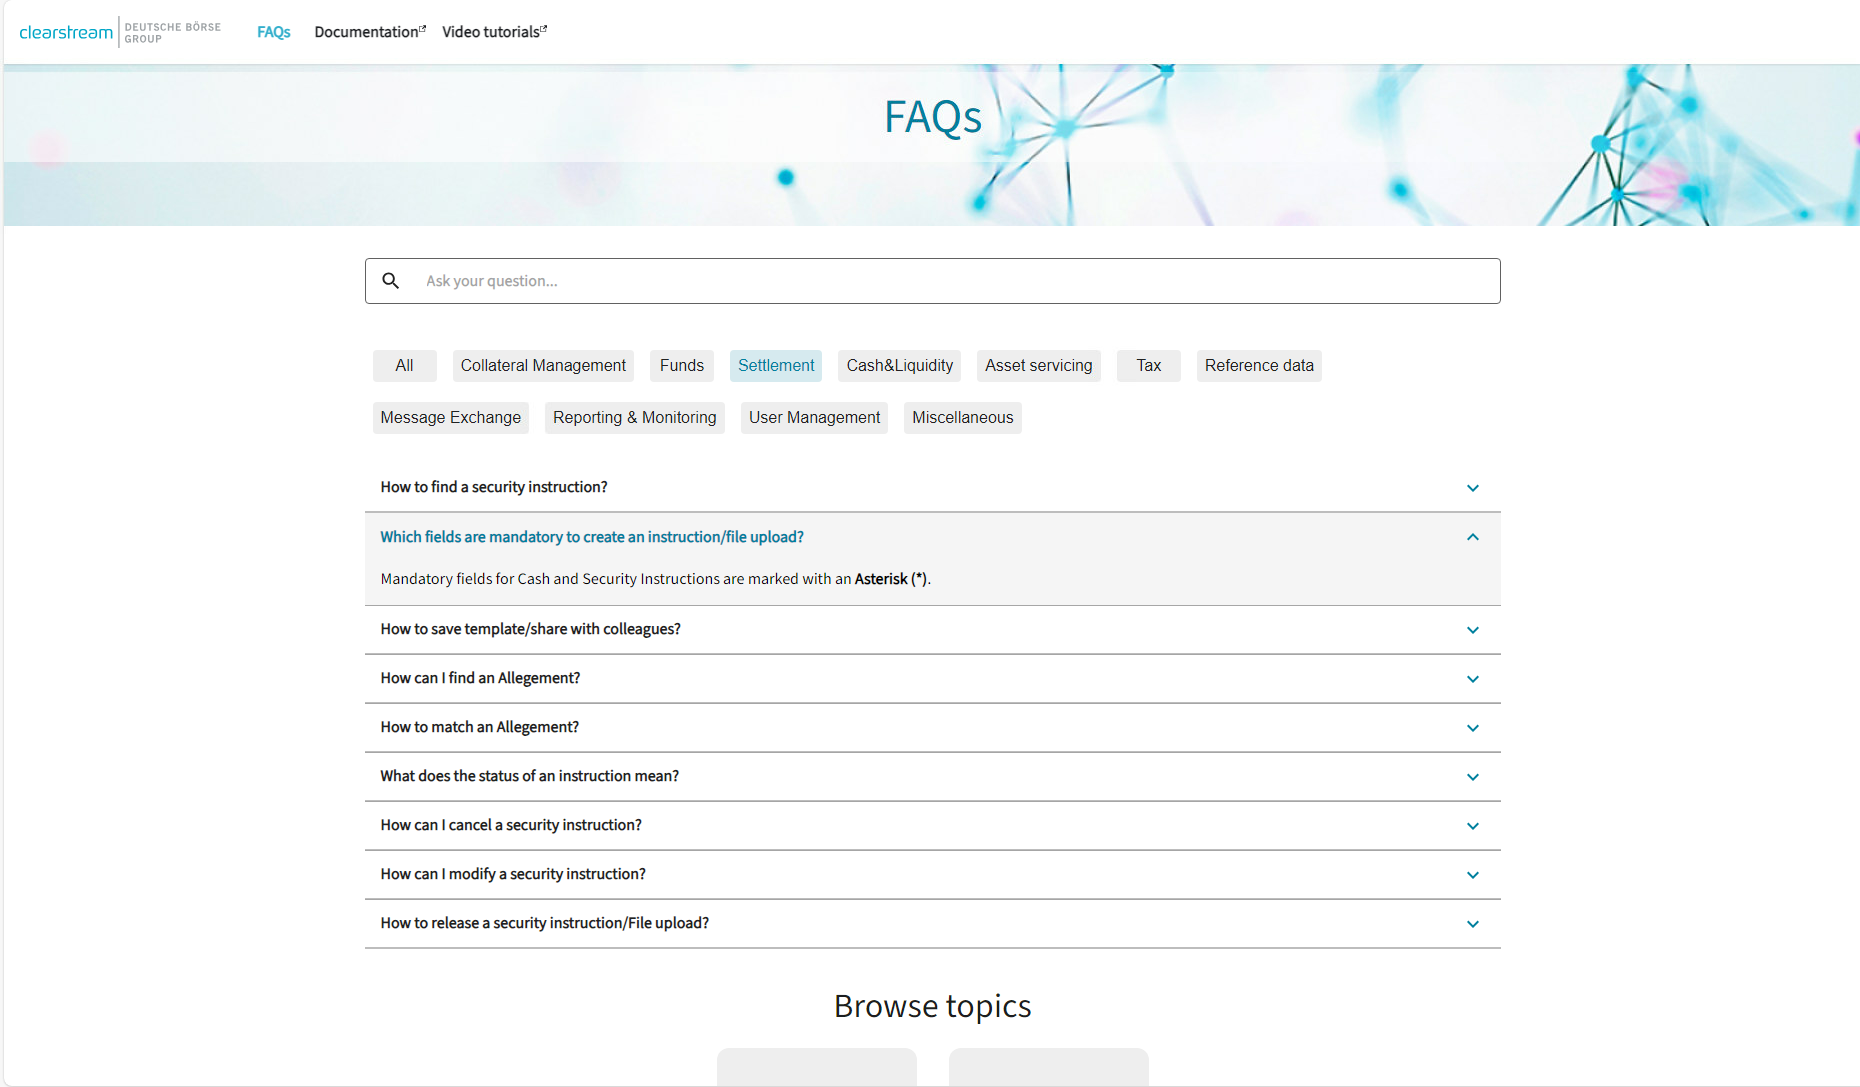
Task: Select the Settlement filter
Action: [x=775, y=365]
